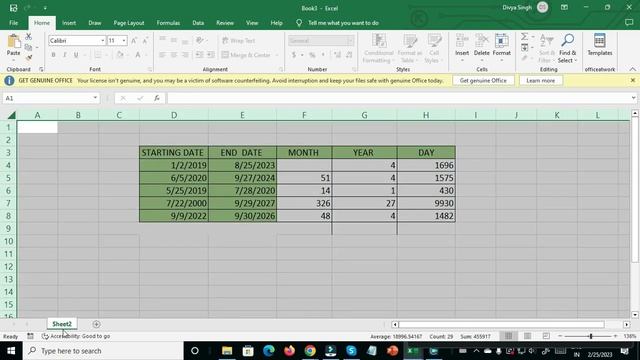Image resolution: width=640 pixels, height=360 pixels.
Task: Click the Copy icon in Clipboard group
Action: pos(28,47)
